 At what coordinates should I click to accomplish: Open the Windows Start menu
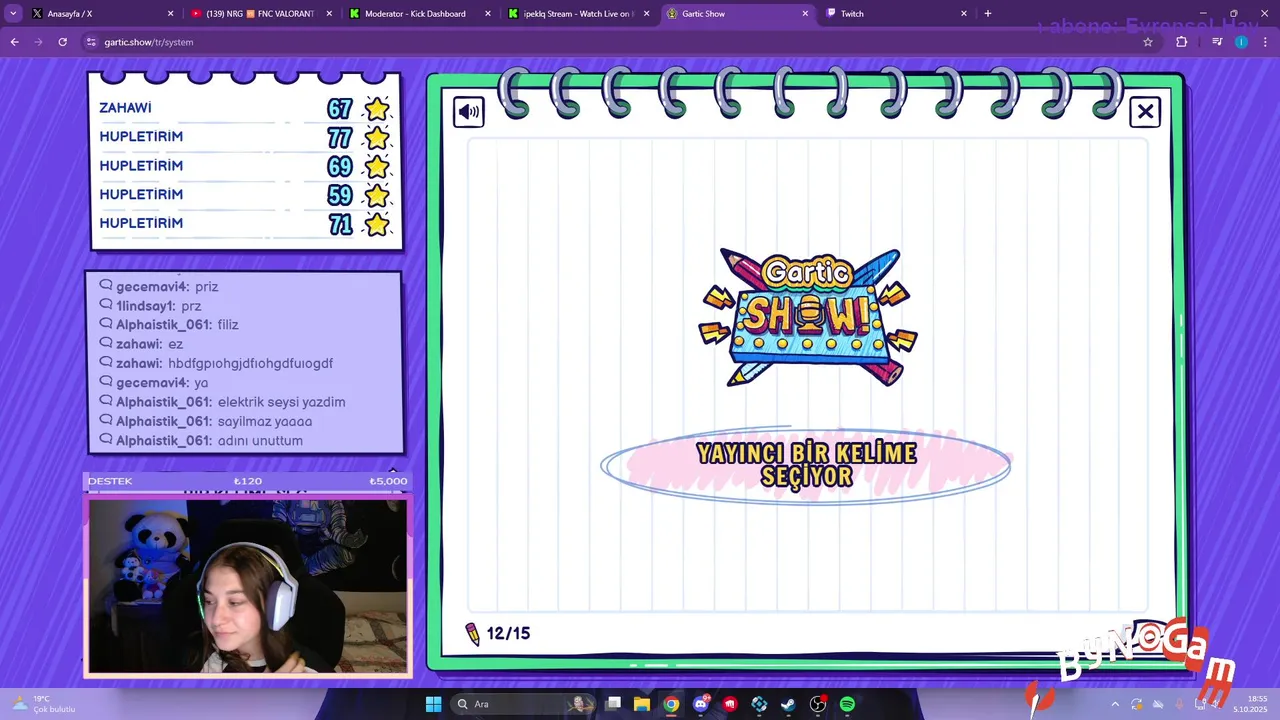(x=433, y=704)
